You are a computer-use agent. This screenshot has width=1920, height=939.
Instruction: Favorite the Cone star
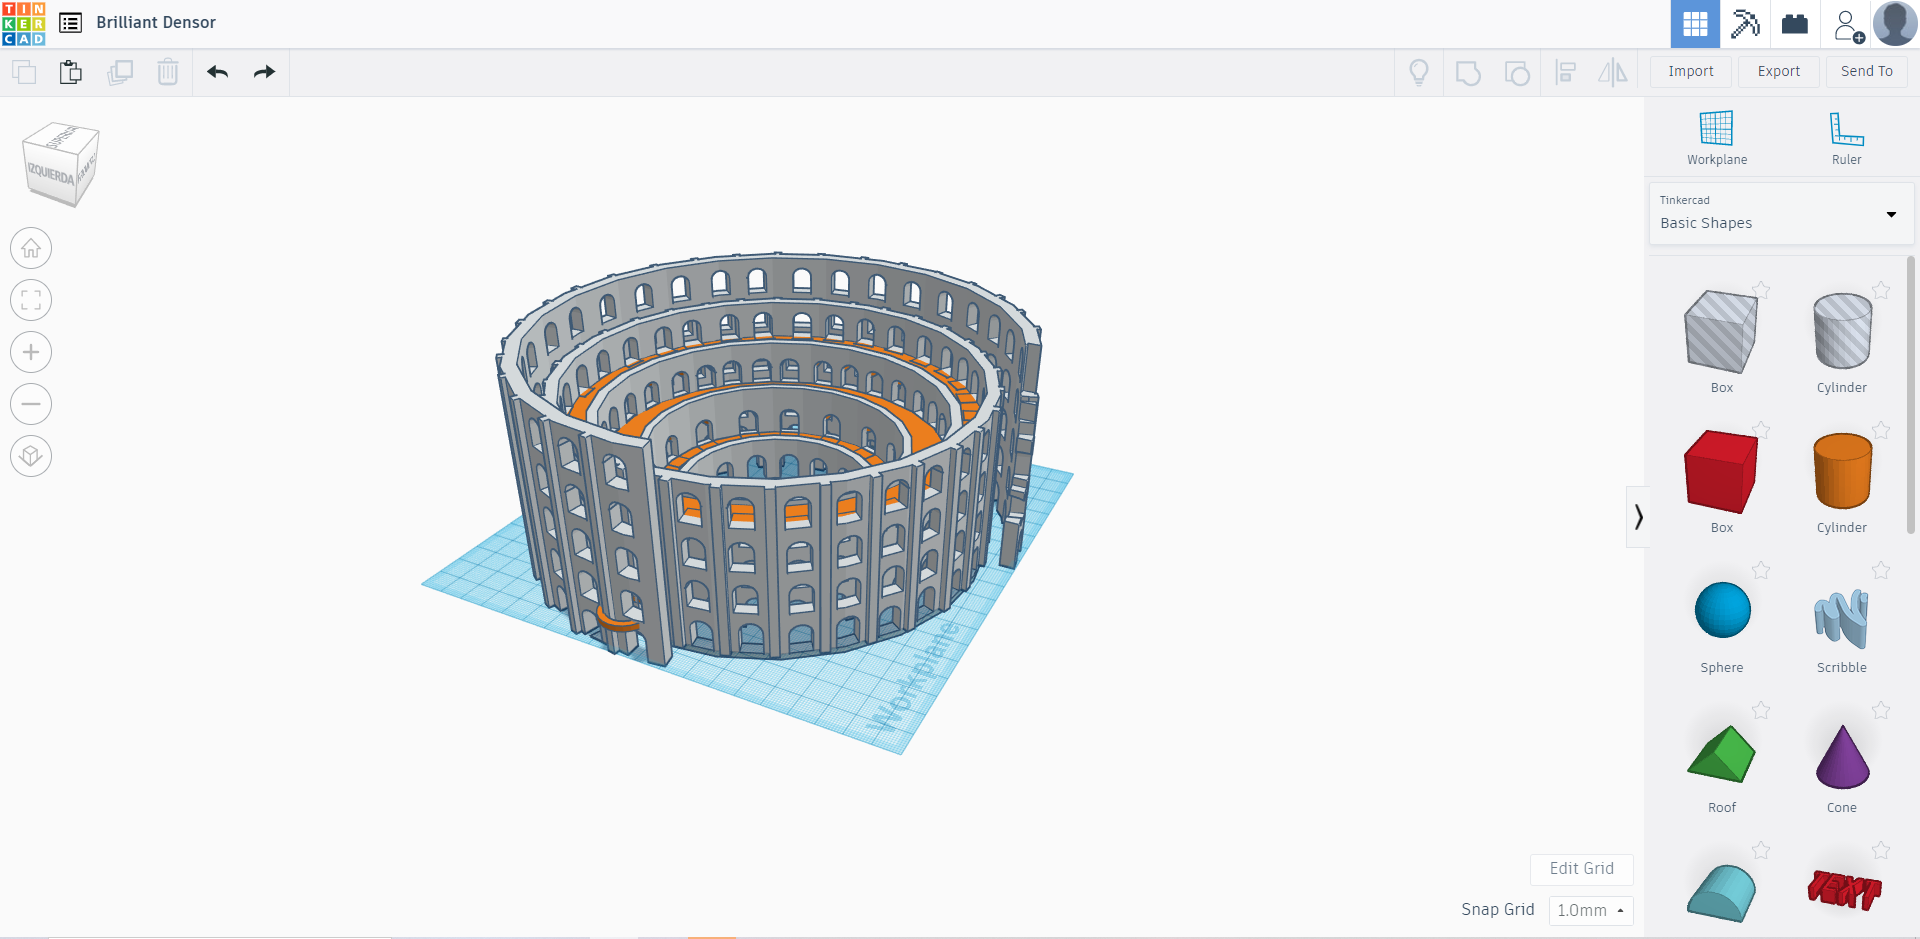click(x=1881, y=710)
